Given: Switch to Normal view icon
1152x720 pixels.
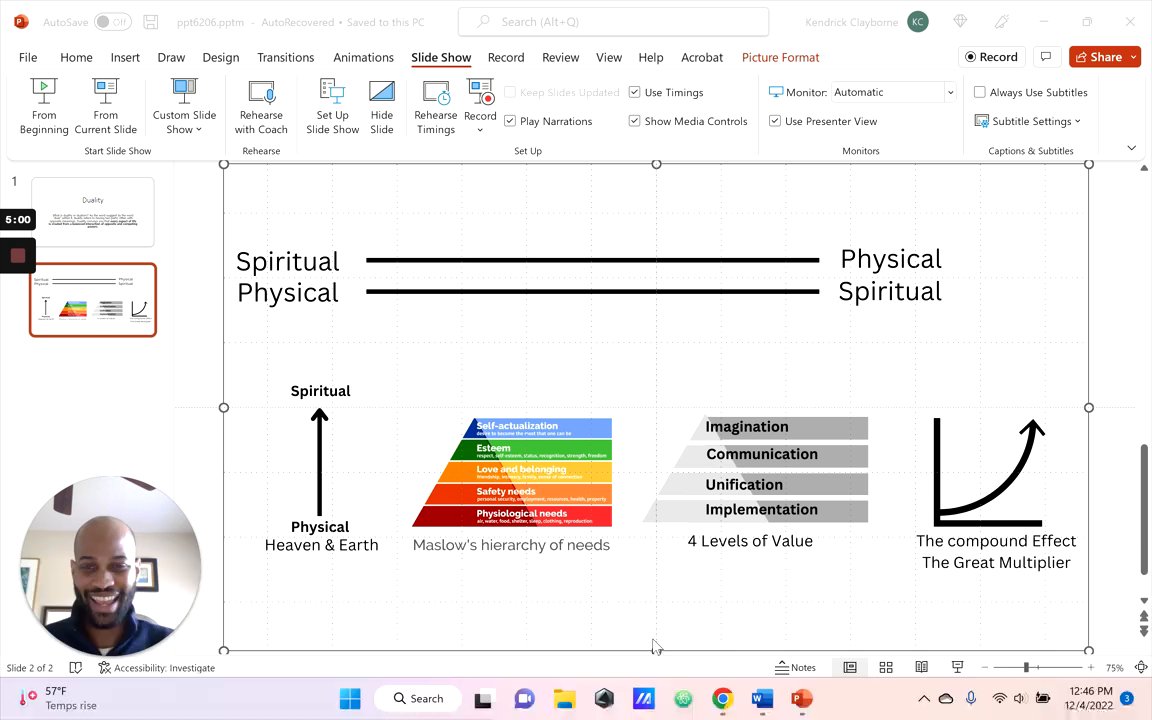Looking at the screenshot, I should [x=850, y=667].
